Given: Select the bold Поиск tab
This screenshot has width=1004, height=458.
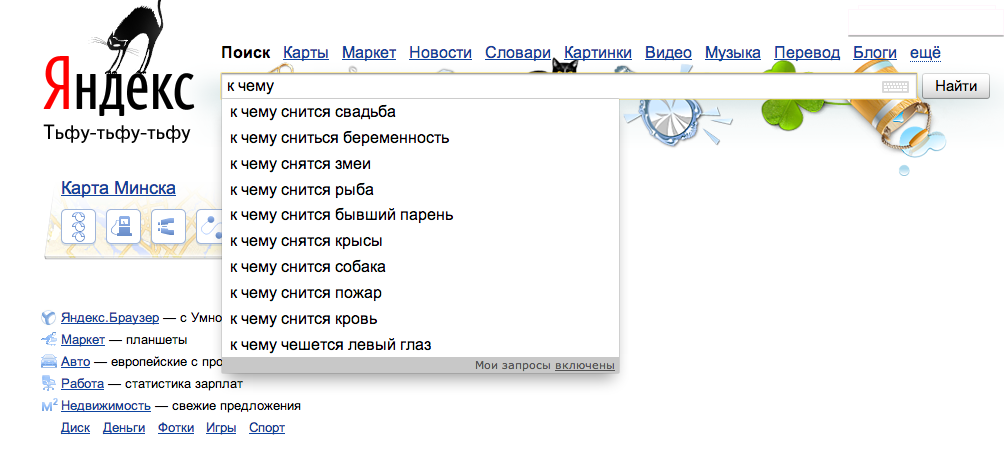Looking at the screenshot, I should coord(246,53).
